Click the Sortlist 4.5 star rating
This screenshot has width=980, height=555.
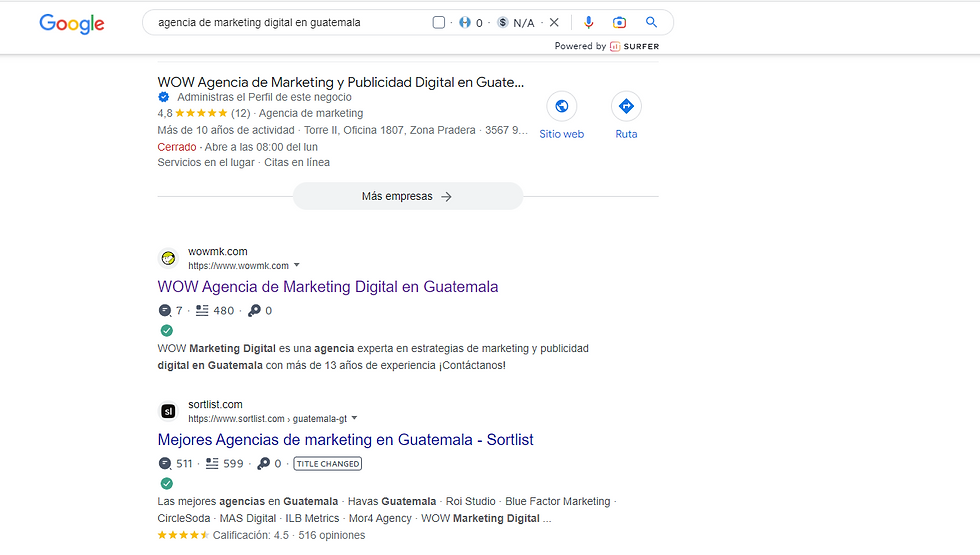click(183, 535)
